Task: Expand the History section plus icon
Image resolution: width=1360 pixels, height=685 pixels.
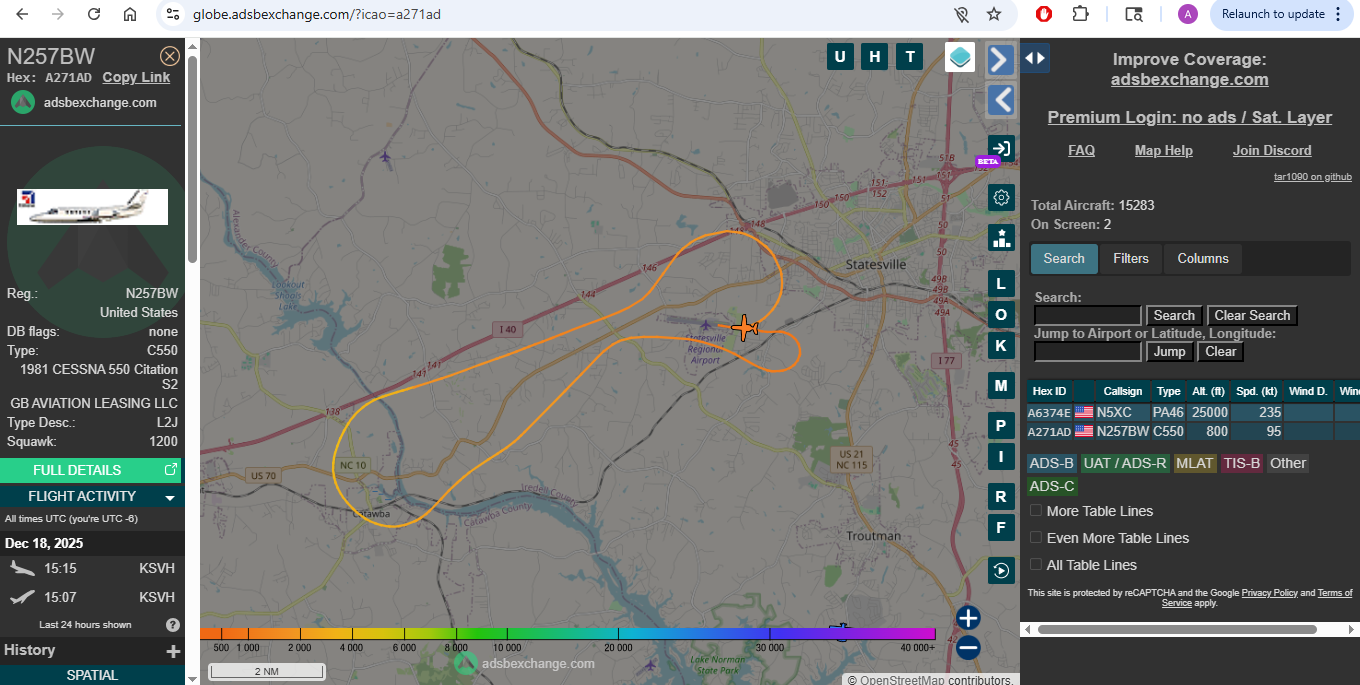Action: (173, 651)
